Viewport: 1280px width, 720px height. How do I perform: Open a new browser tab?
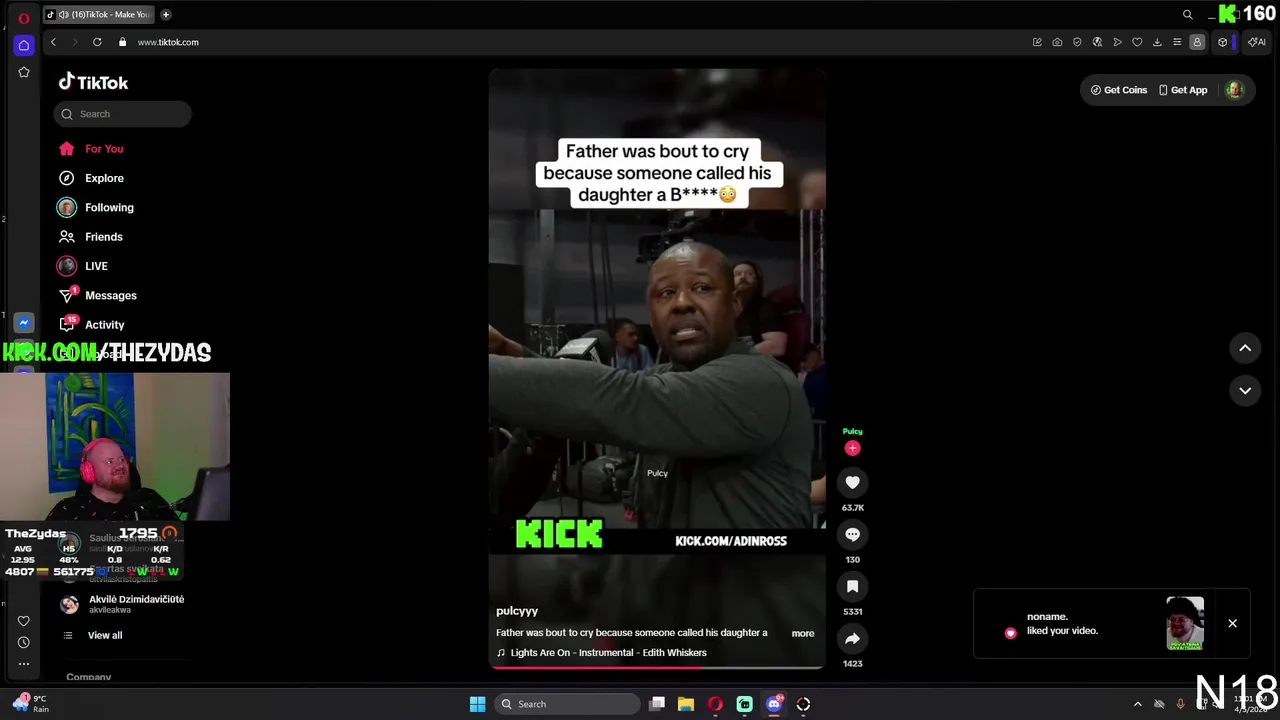[x=166, y=15]
